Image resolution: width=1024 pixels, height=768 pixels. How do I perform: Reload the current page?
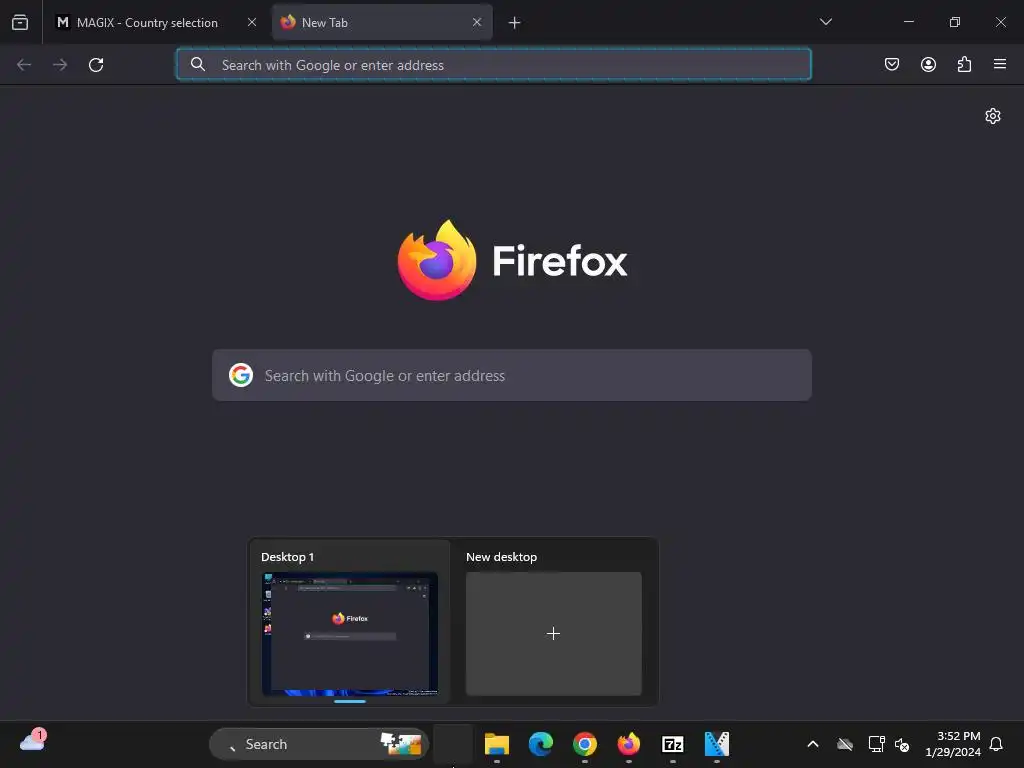coord(96,65)
